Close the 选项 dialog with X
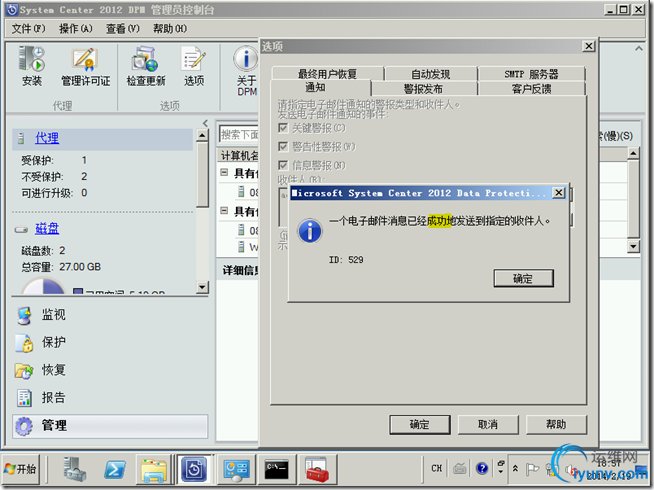The image size is (654, 490). [x=588, y=46]
